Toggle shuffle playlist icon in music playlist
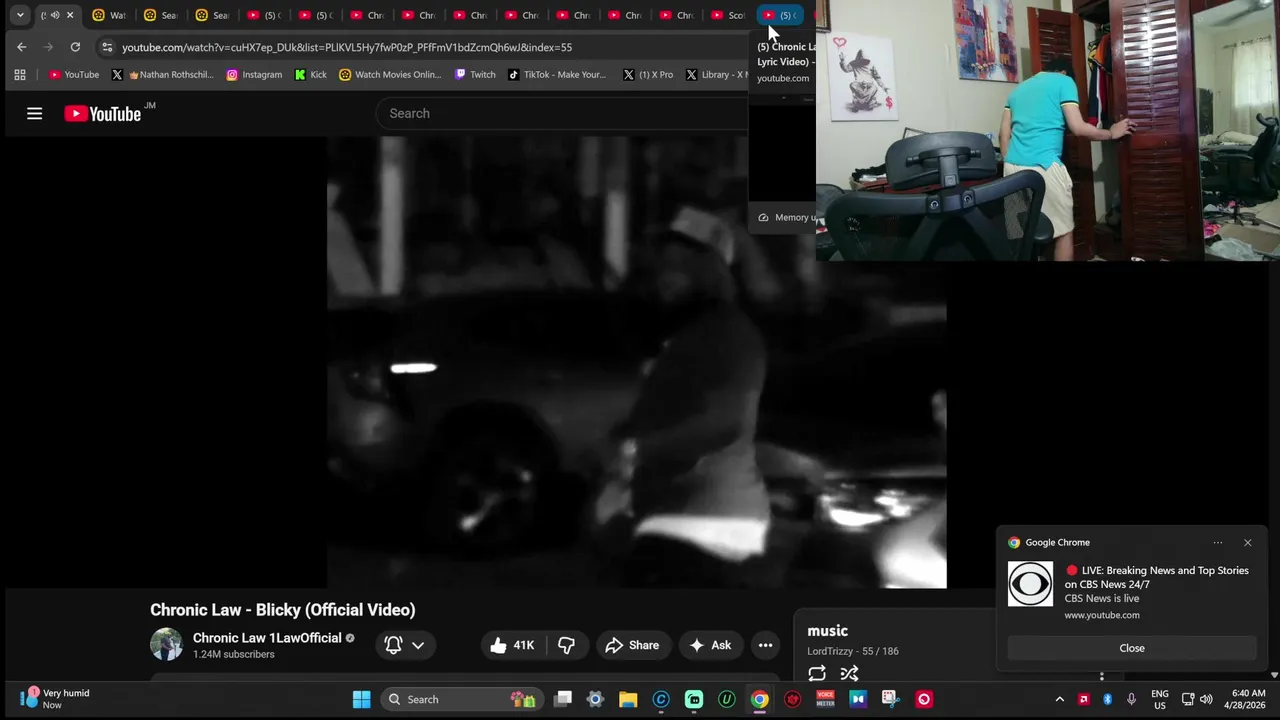The width and height of the screenshot is (1280, 720). pos(849,673)
